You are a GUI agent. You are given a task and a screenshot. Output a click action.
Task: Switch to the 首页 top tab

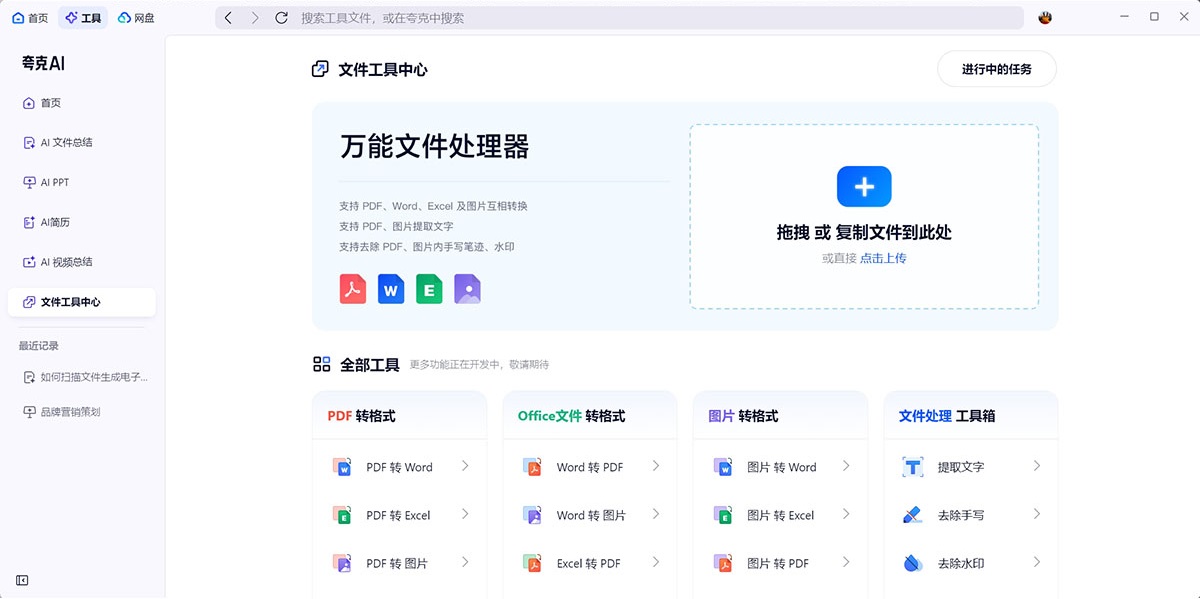click(30, 18)
